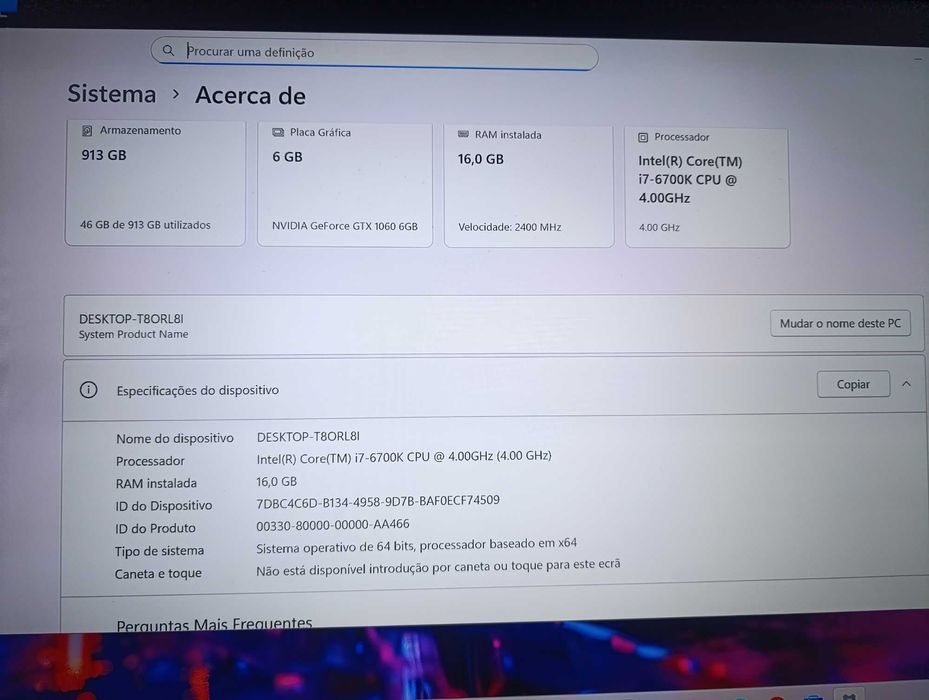929x700 pixels.
Task: Click the info icon beside Especificações do dispositivo
Action: 89,390
